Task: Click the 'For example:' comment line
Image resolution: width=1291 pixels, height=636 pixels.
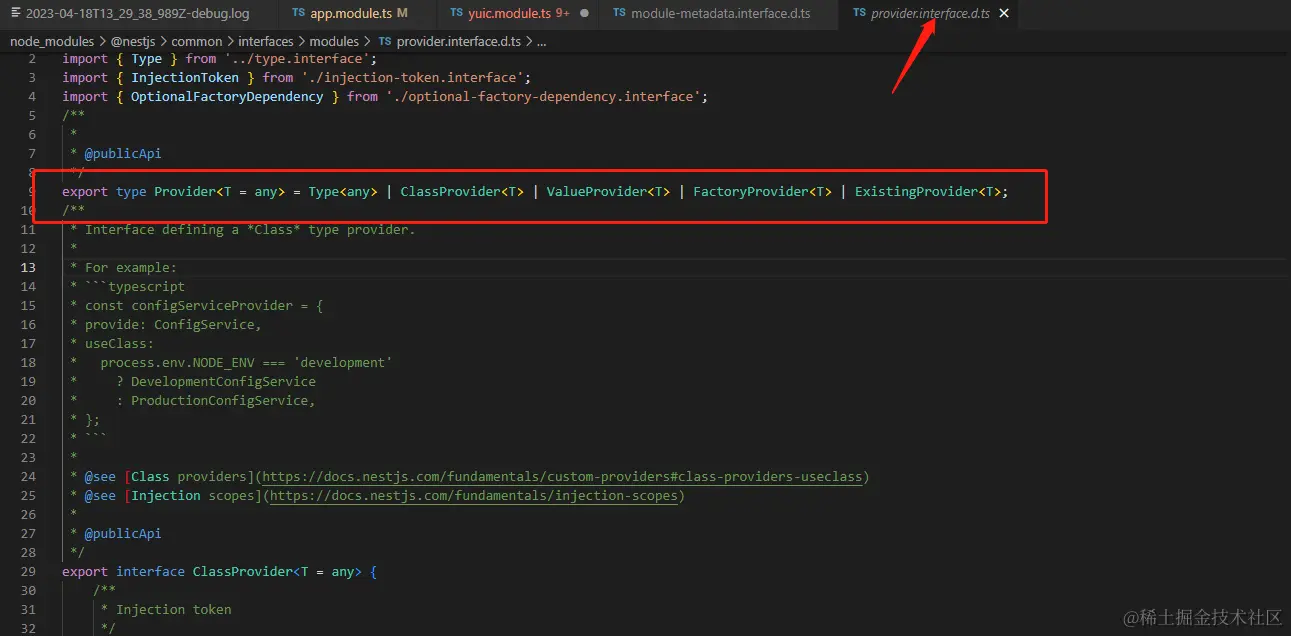Action: [x=131, y=268]
